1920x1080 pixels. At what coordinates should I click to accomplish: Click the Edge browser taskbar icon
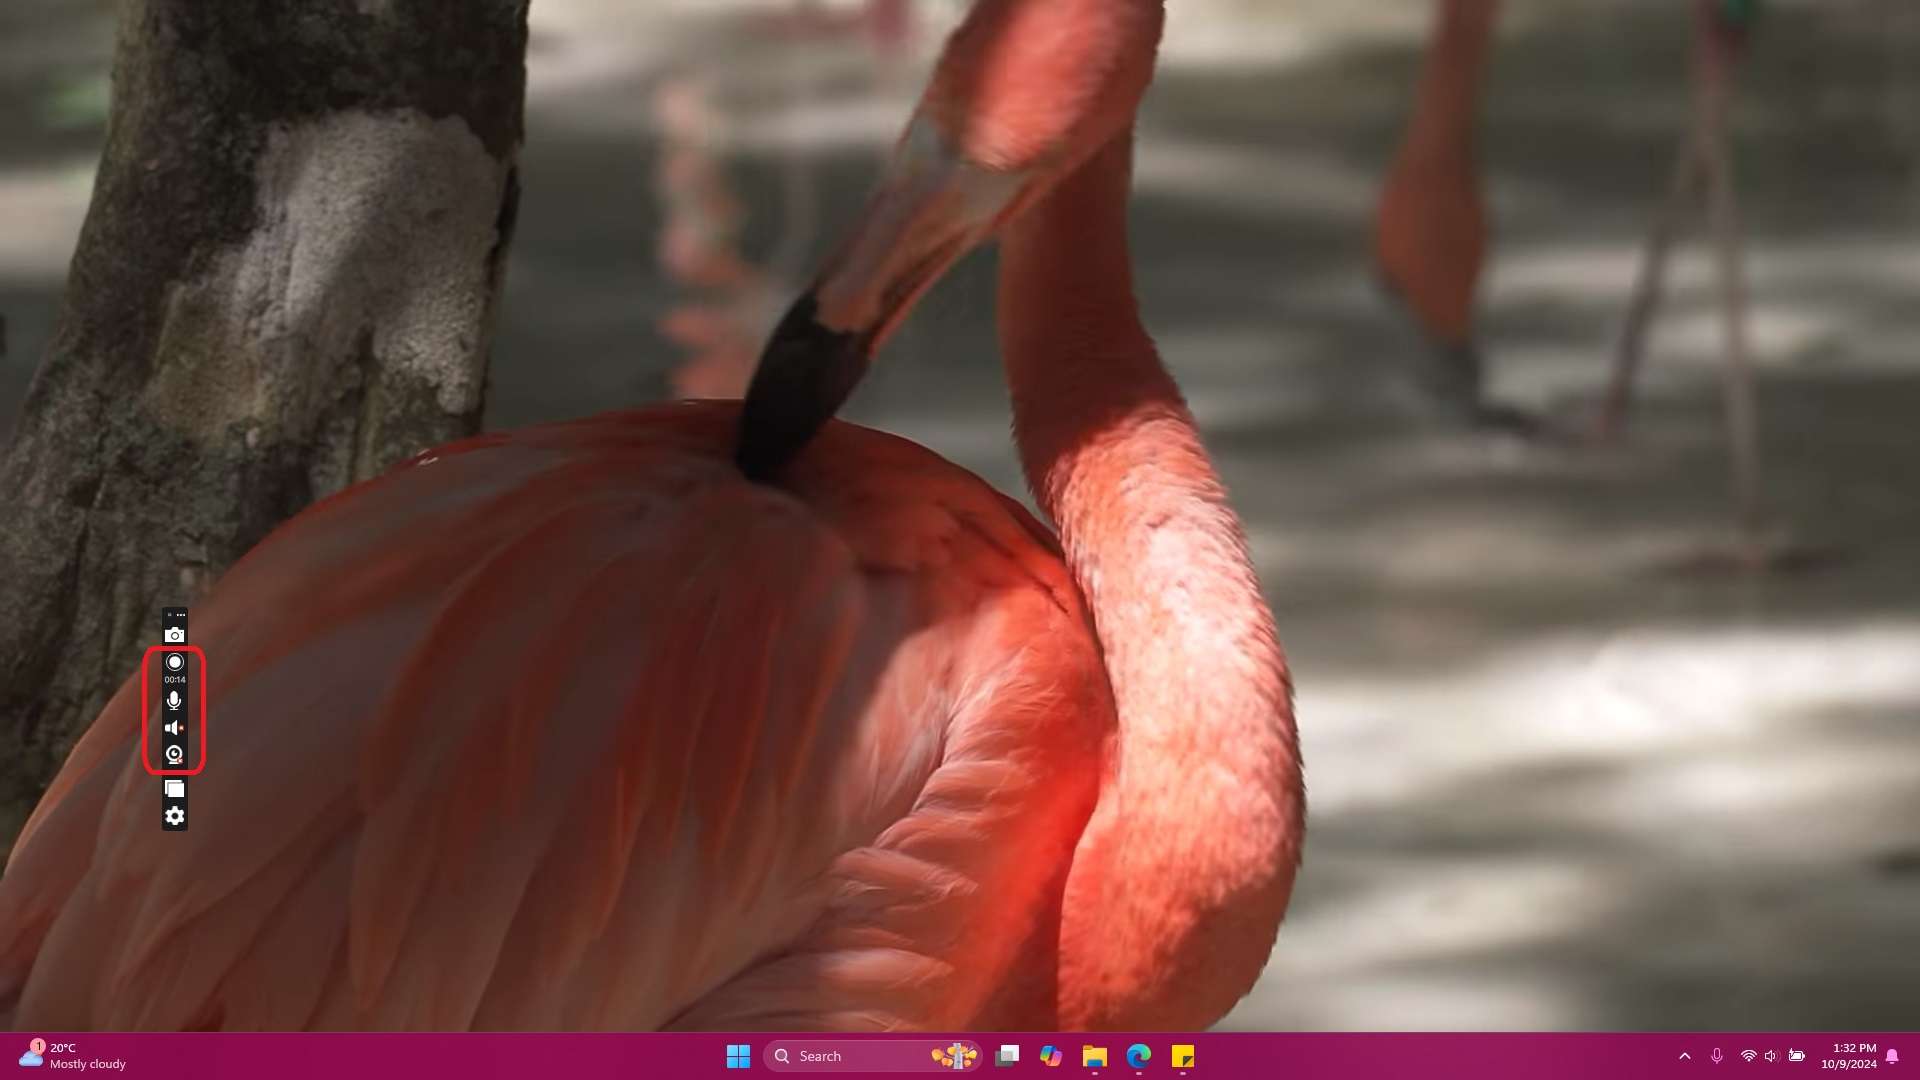(x=1138, y=1055)
